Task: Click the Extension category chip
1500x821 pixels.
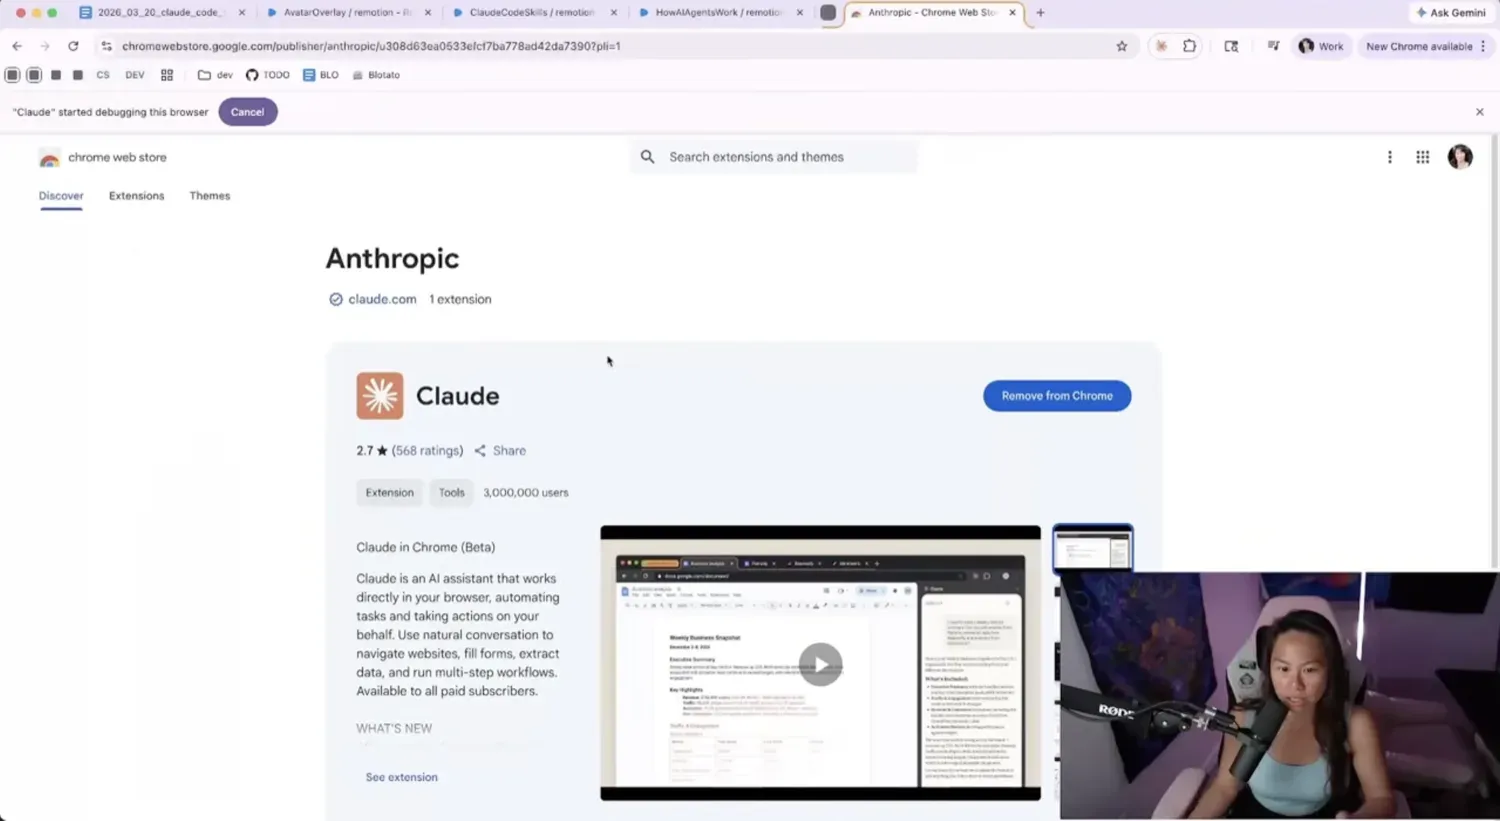Action: click(x=389, y=493)
